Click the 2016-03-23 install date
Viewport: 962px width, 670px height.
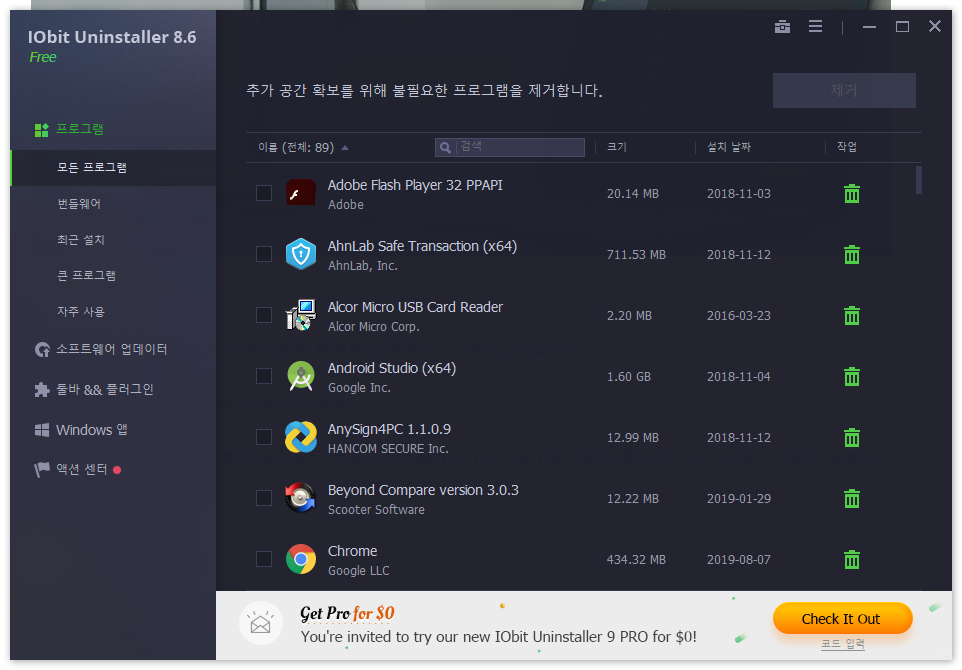pyautogui.click(x=739, y=315)
